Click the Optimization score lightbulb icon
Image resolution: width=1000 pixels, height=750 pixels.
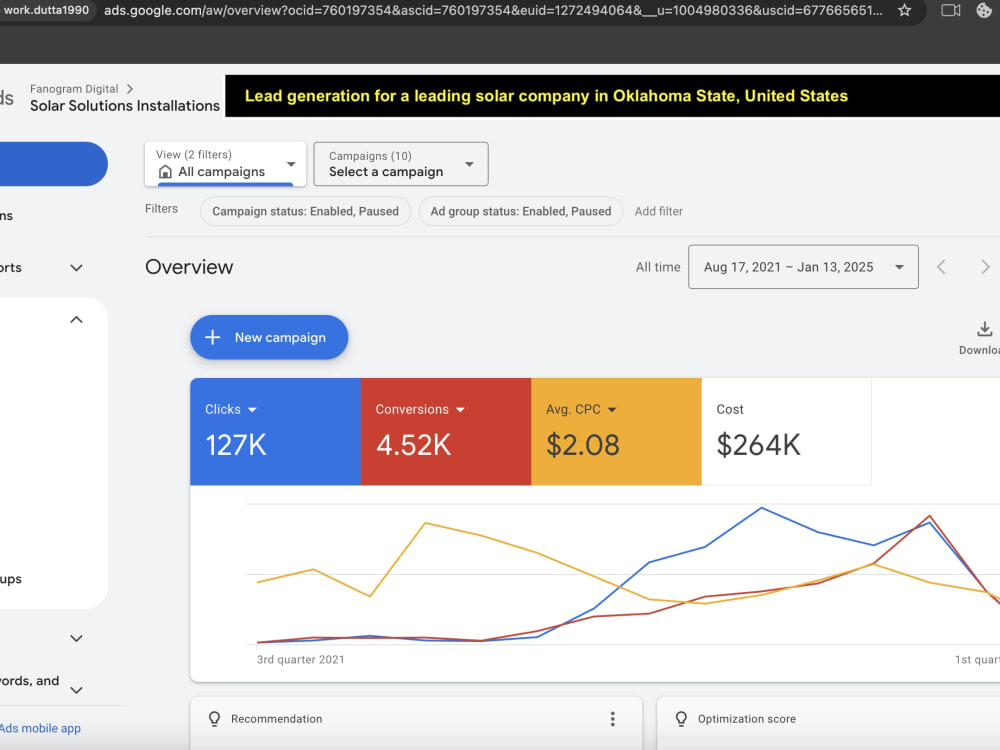tap(681, 719)
